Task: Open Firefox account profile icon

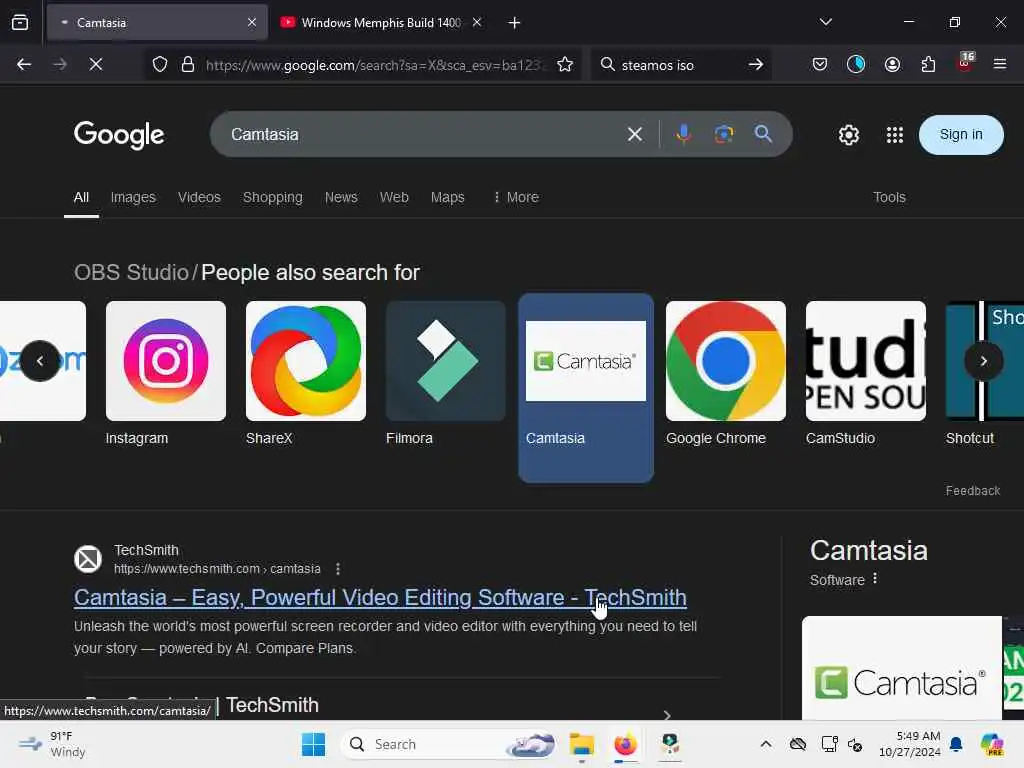Action: (x=892, y=64)
